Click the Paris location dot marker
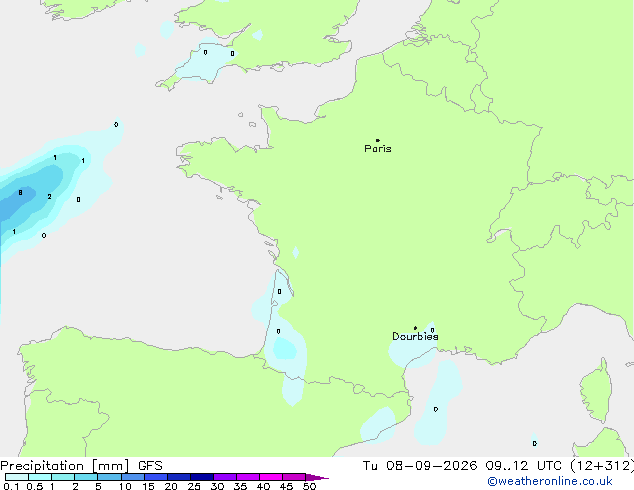Screen dimensions: 634x490 click(x=378, y=140)
